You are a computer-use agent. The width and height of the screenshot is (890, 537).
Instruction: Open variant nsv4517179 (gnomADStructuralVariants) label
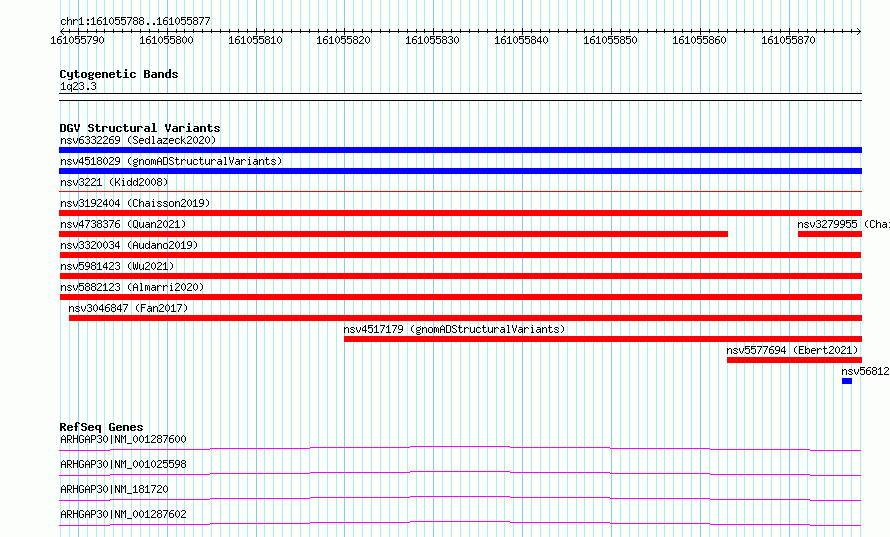pos(454,329)
